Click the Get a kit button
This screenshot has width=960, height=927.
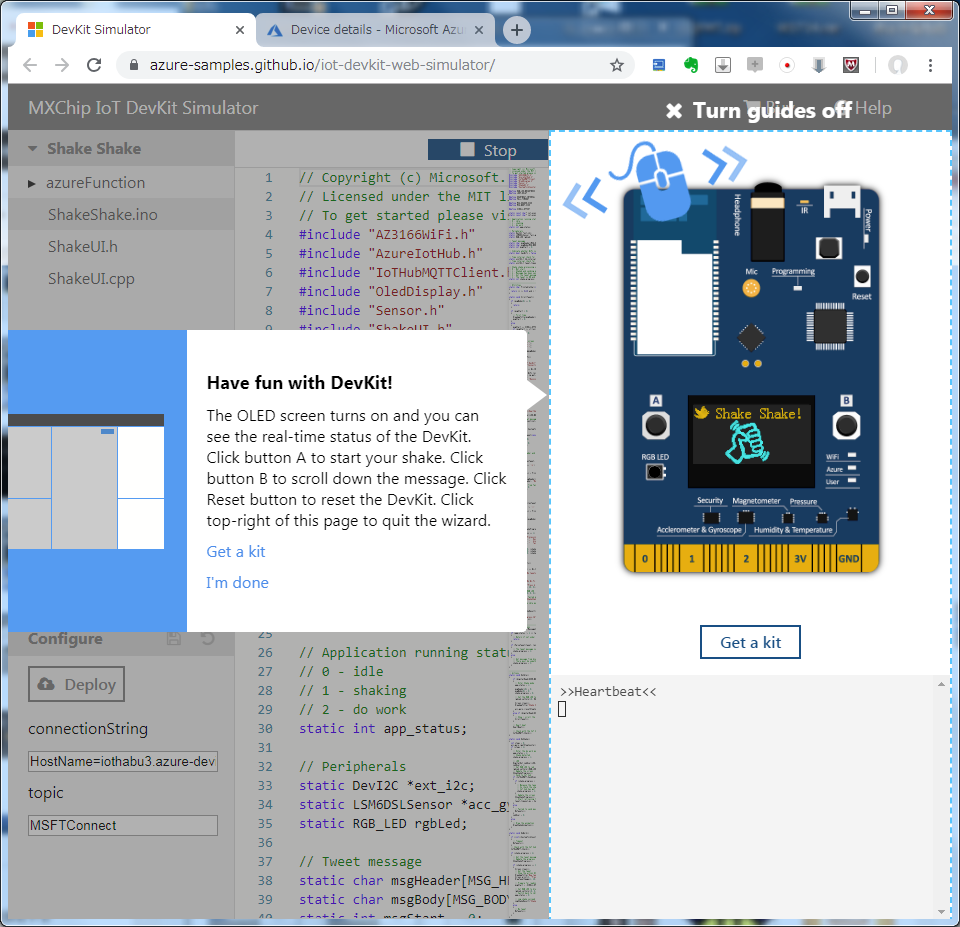(x=750, y=642)
